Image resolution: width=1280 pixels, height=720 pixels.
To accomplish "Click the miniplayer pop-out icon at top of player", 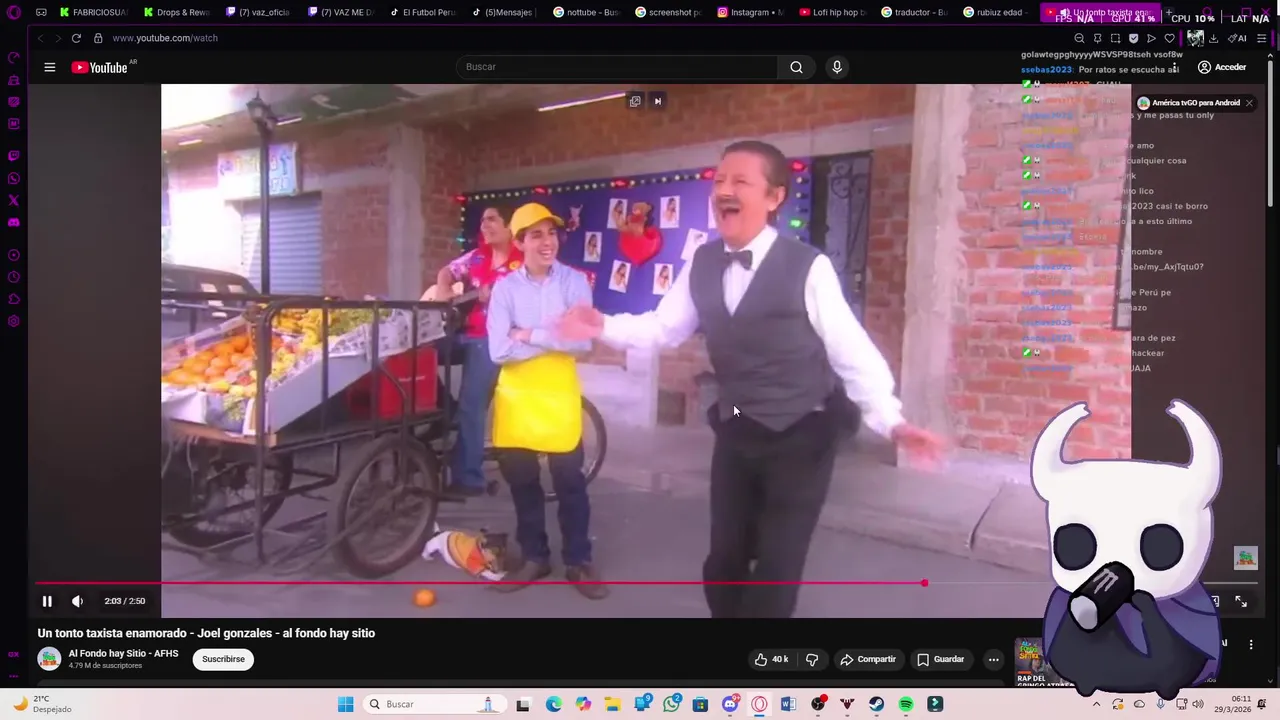I will (635, 101).
